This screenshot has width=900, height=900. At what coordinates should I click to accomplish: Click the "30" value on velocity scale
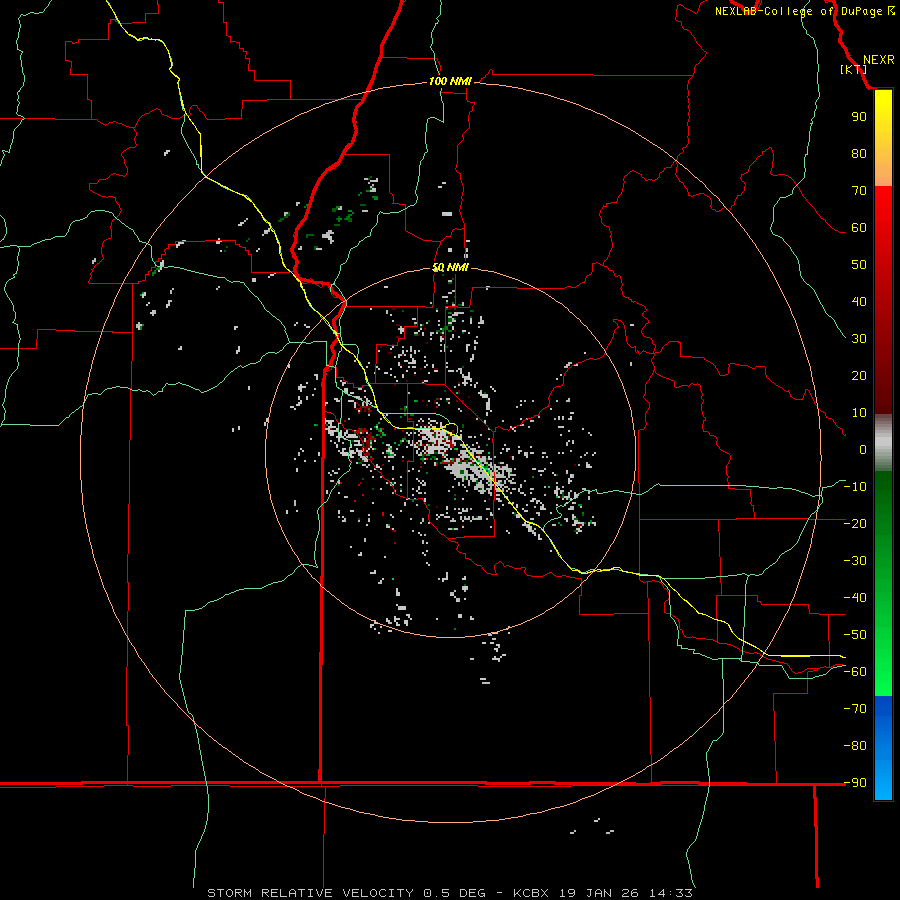point(859,339)
